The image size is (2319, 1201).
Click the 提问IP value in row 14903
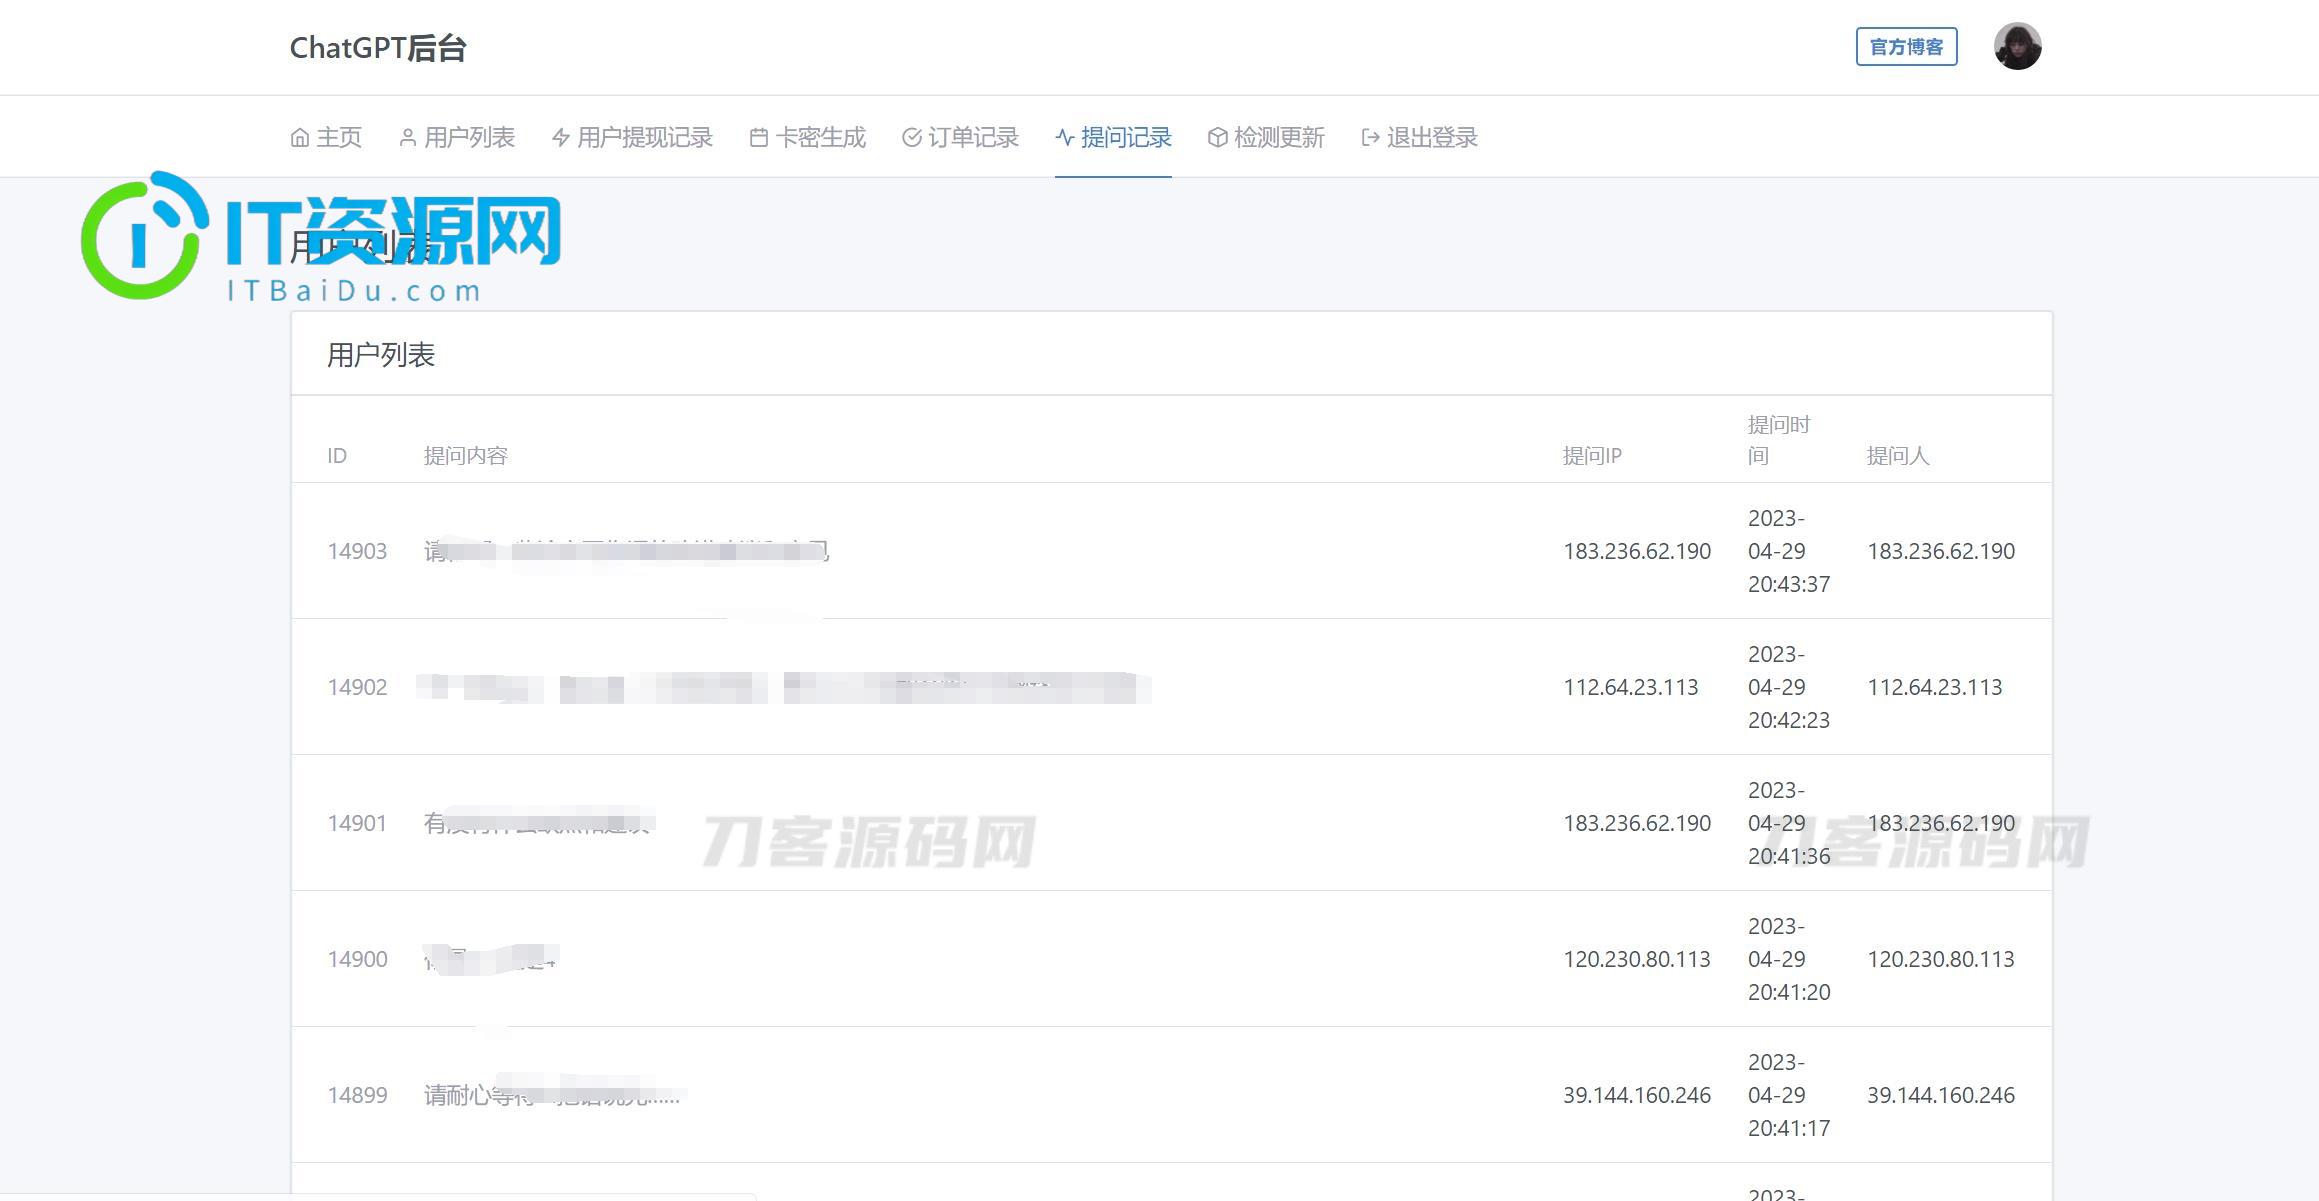pyautogui.click(x=1637, y=551)
